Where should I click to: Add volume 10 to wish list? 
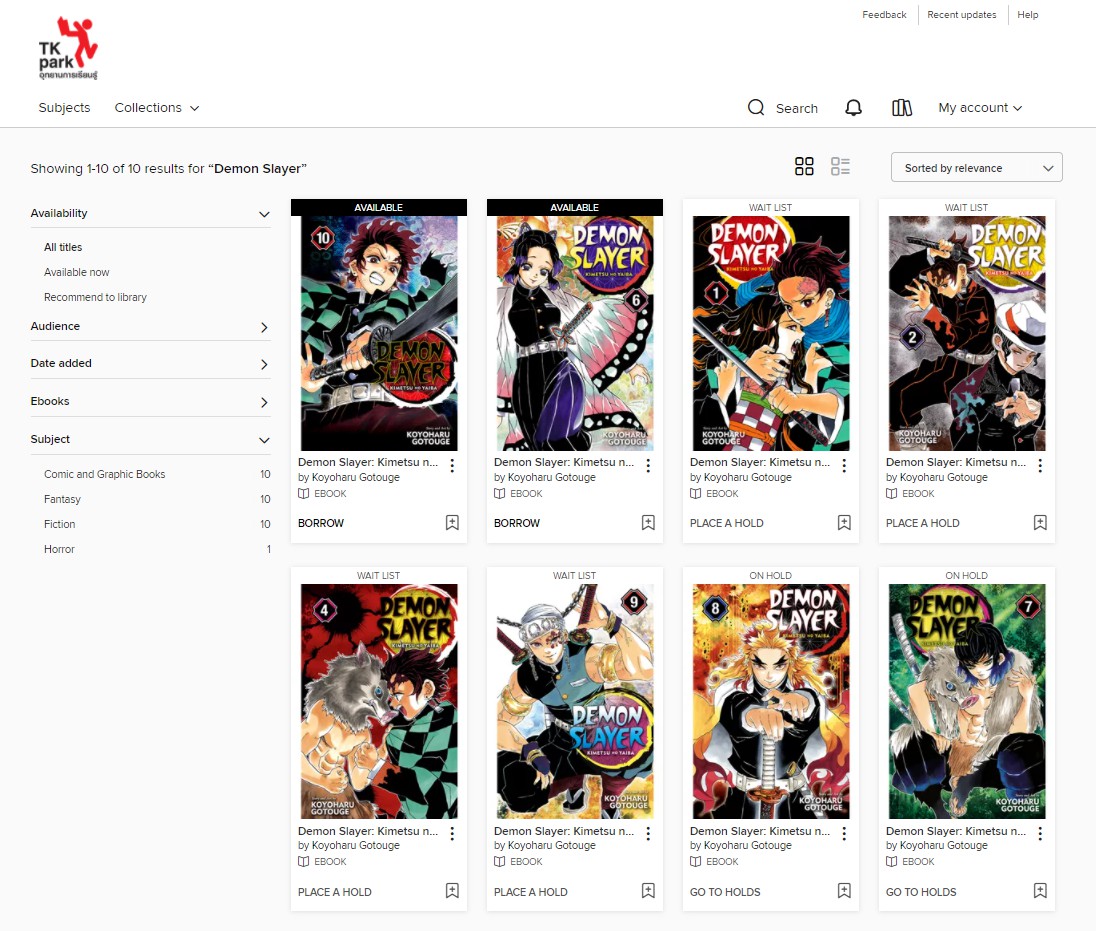[452, 523]
